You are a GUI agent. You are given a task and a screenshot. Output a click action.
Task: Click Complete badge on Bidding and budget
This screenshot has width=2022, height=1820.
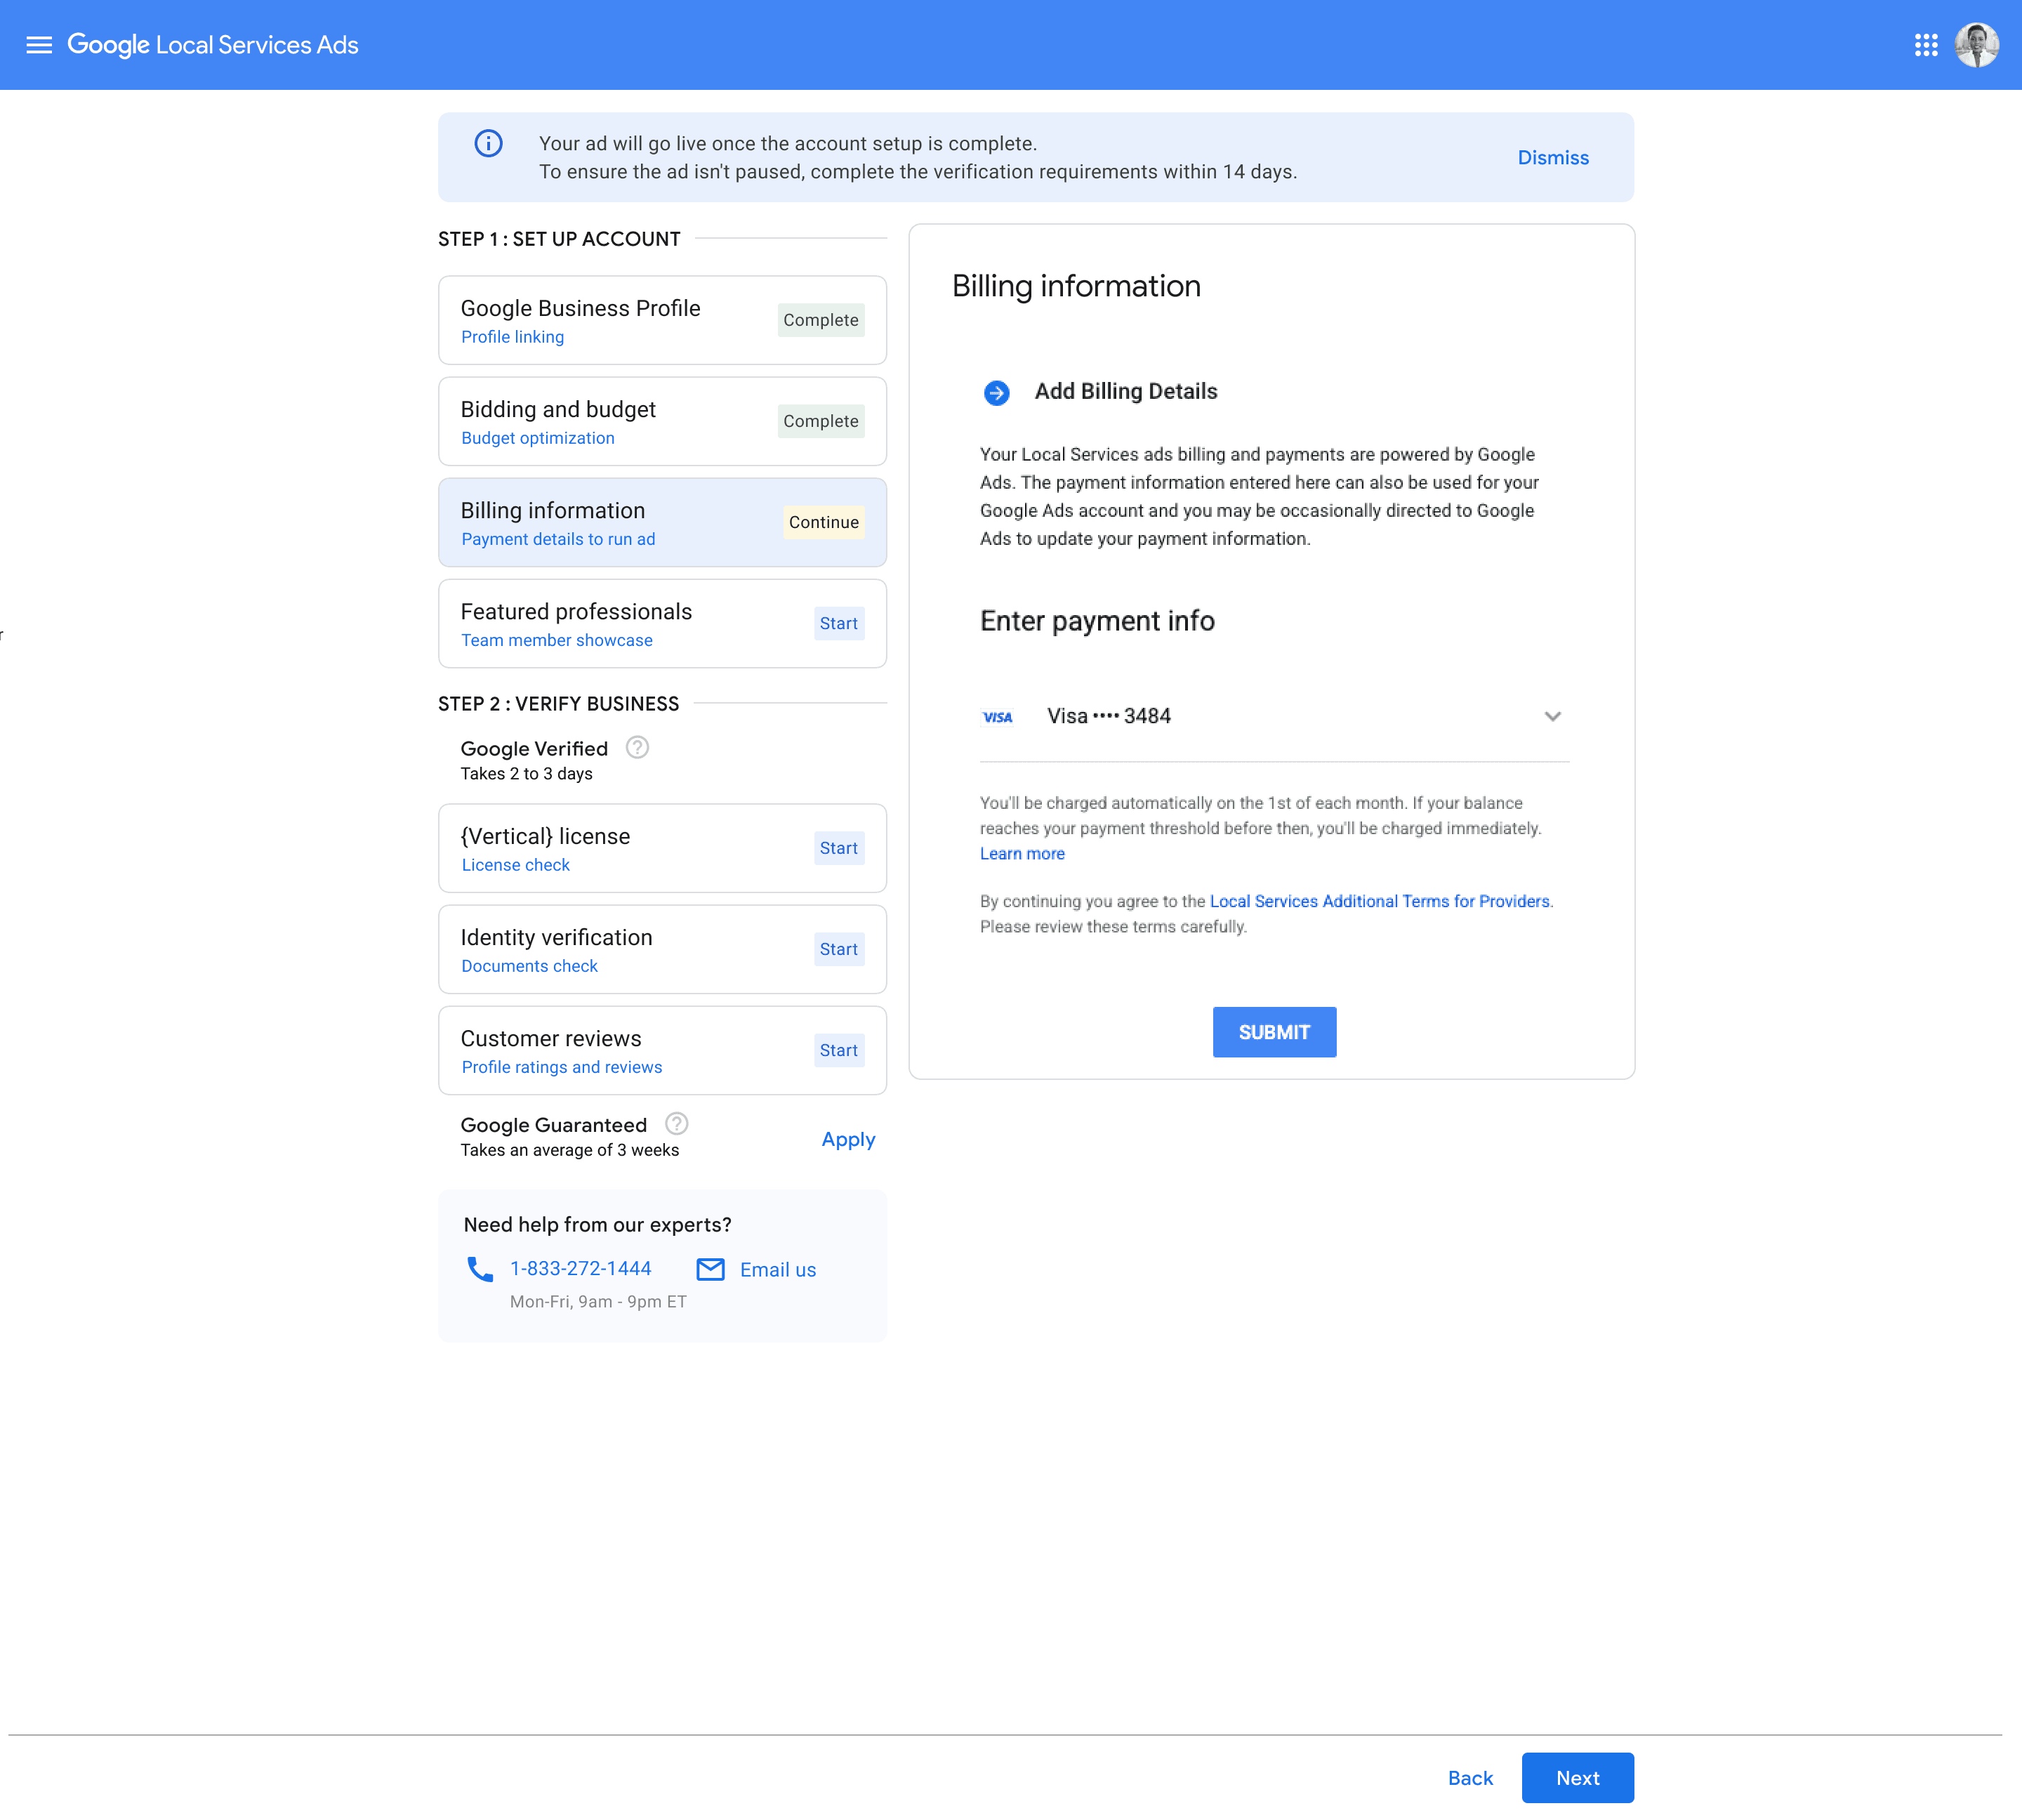[x=820, y=421]
